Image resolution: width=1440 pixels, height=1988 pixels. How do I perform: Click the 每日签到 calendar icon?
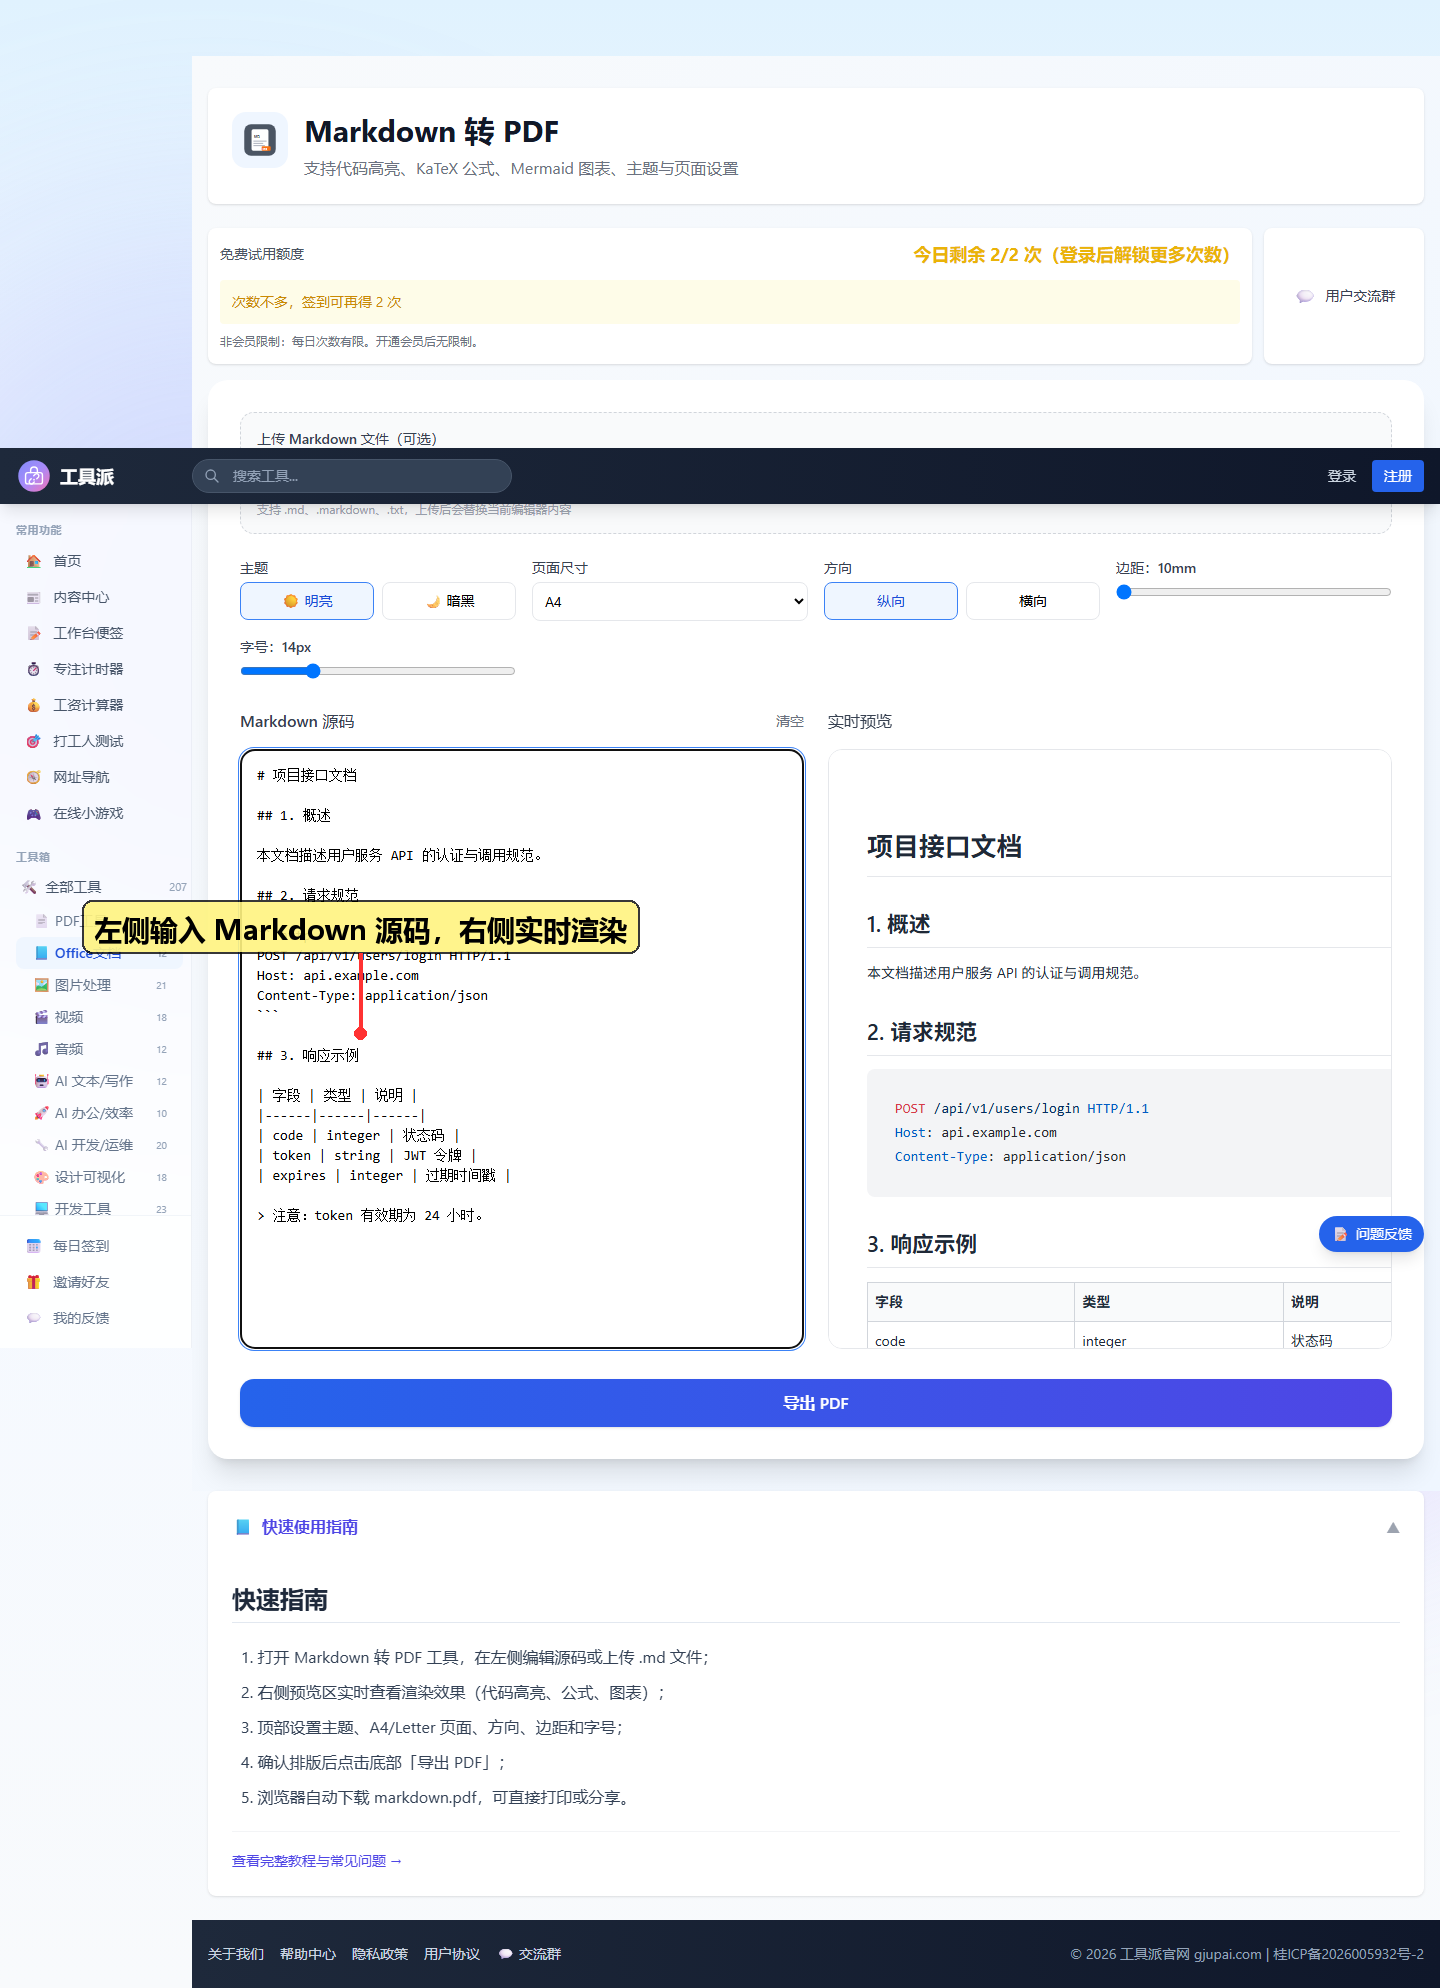click(34, 1246)
